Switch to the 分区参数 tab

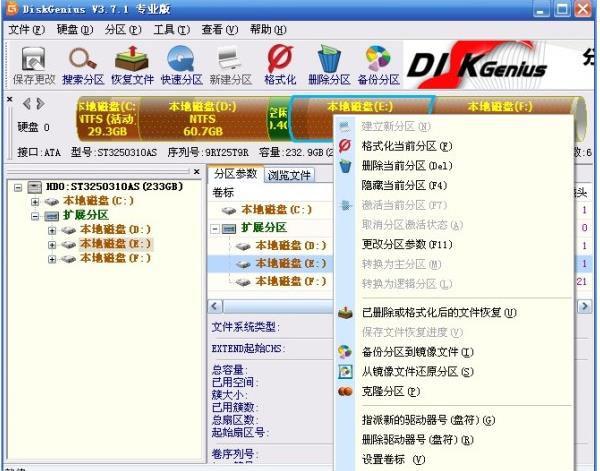236,174
